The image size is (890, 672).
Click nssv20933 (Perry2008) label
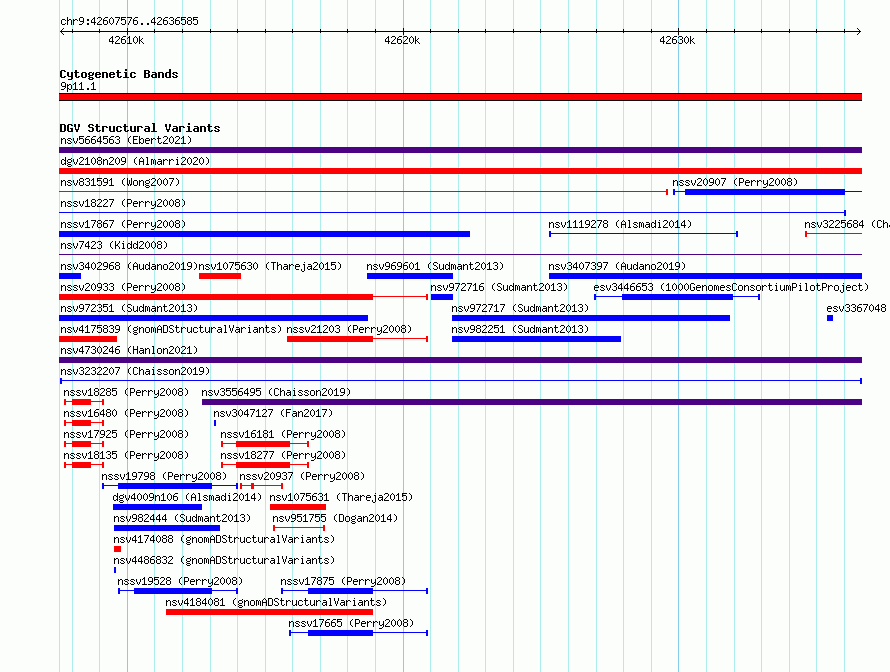[x=123, y=287]
